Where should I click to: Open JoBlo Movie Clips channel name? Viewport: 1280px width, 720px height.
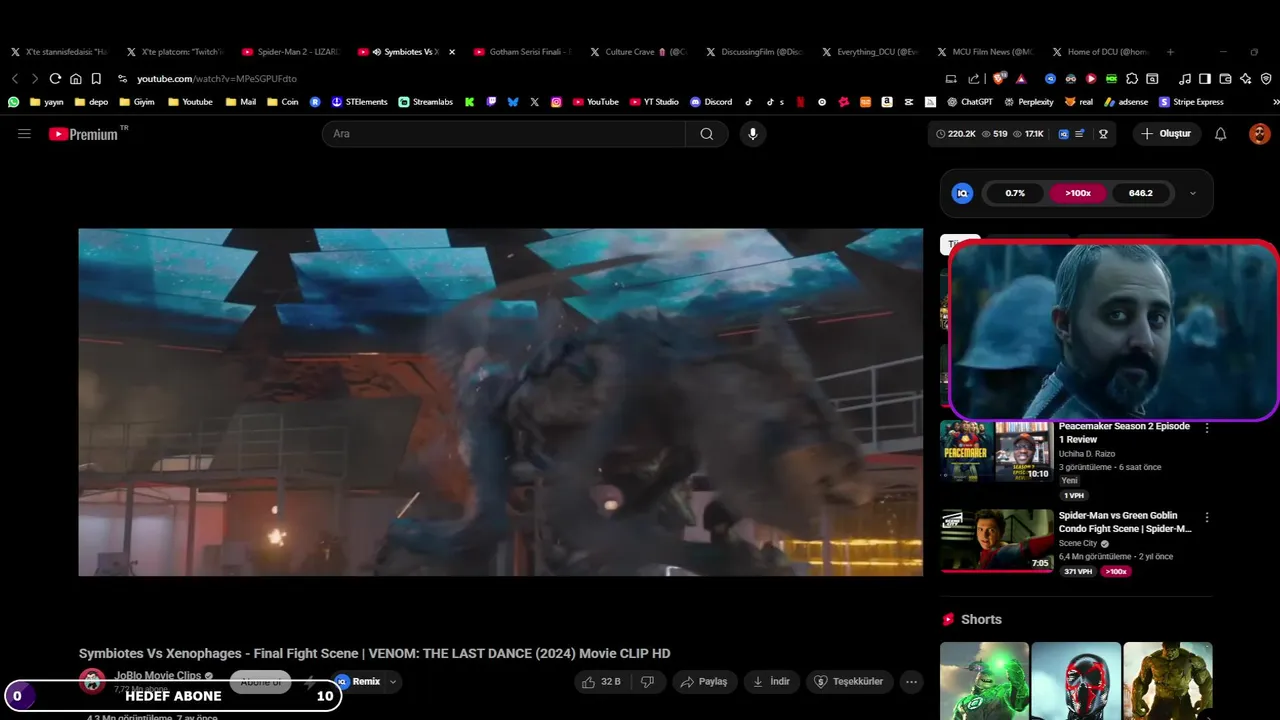[157, 675]
